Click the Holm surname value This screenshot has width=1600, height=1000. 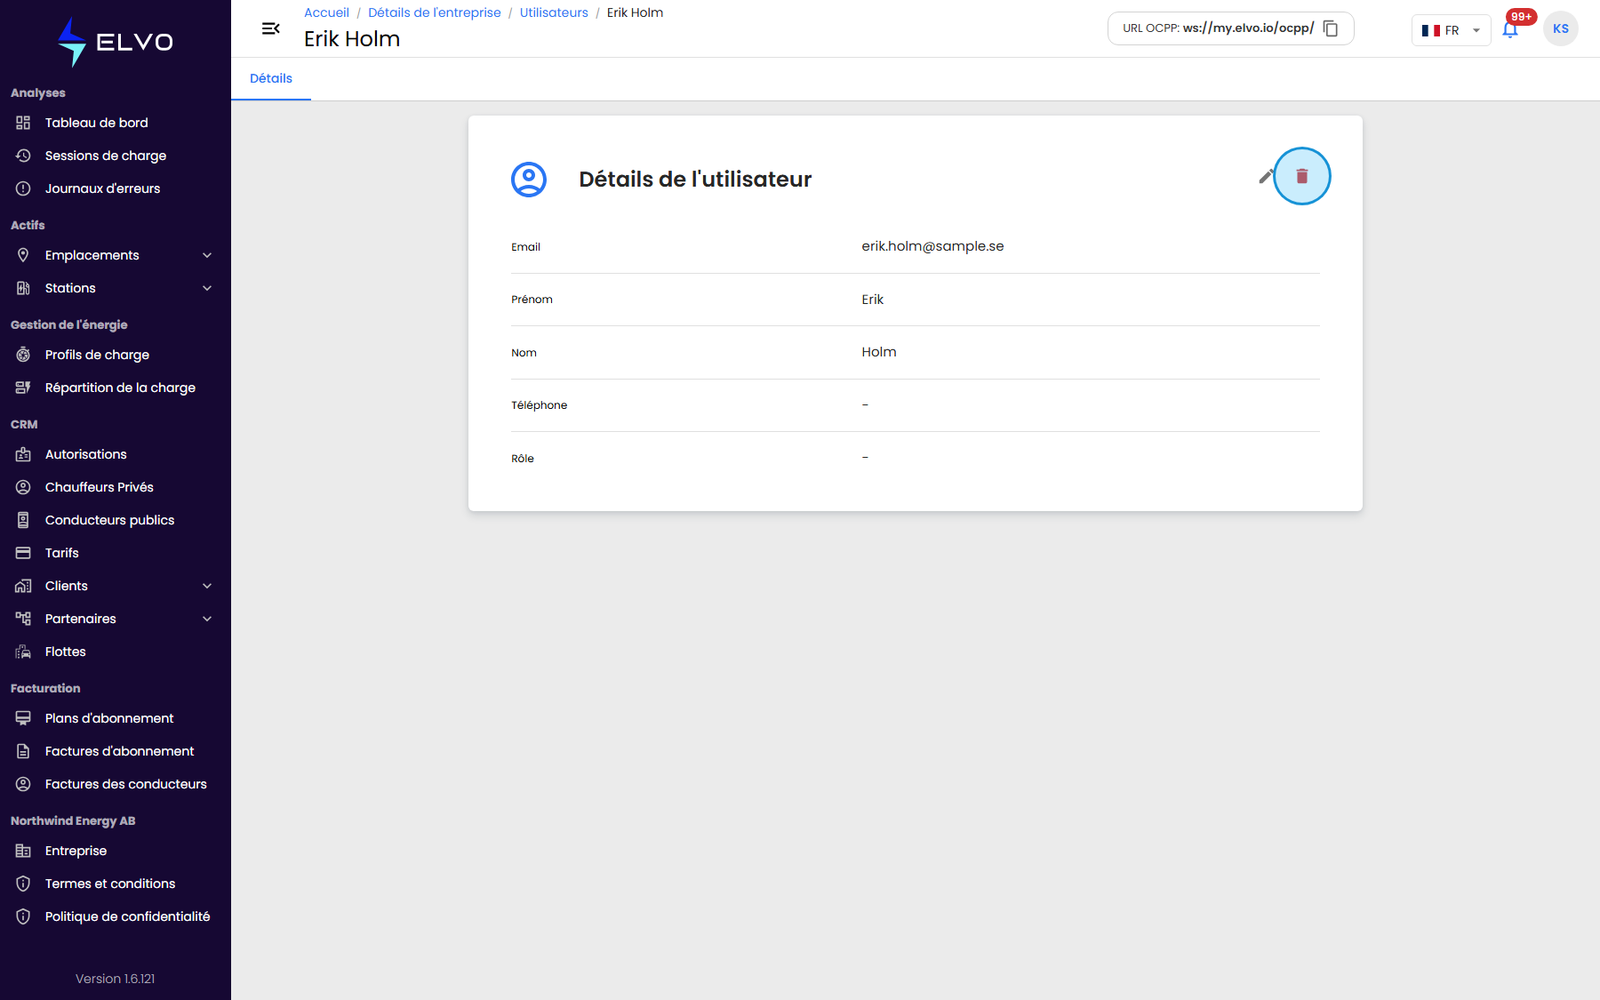pos(879,352)
